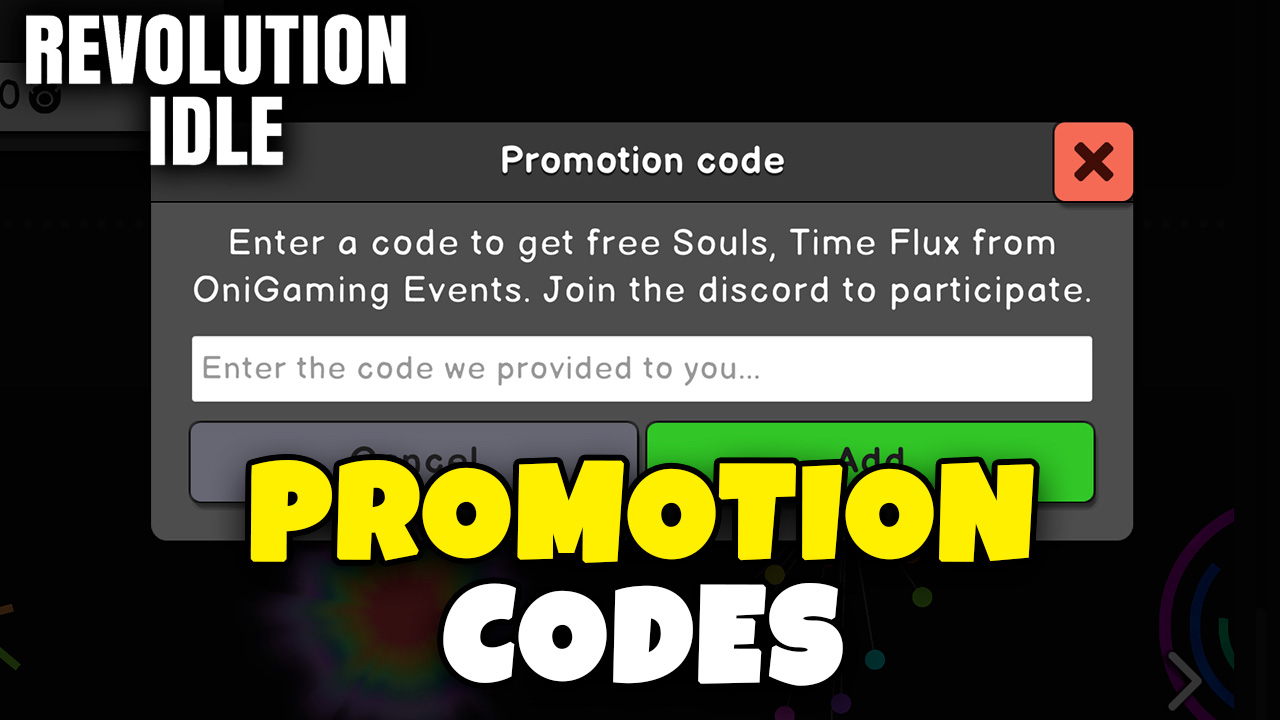Click the gray Cancel button
This screenshot has height=720, width=1280.
413,461
